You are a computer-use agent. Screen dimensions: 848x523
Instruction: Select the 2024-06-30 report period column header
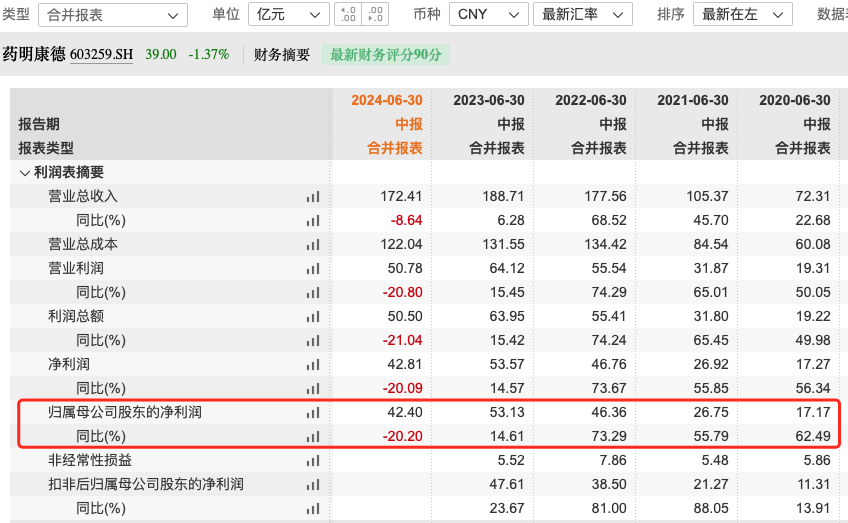point(386,100)
